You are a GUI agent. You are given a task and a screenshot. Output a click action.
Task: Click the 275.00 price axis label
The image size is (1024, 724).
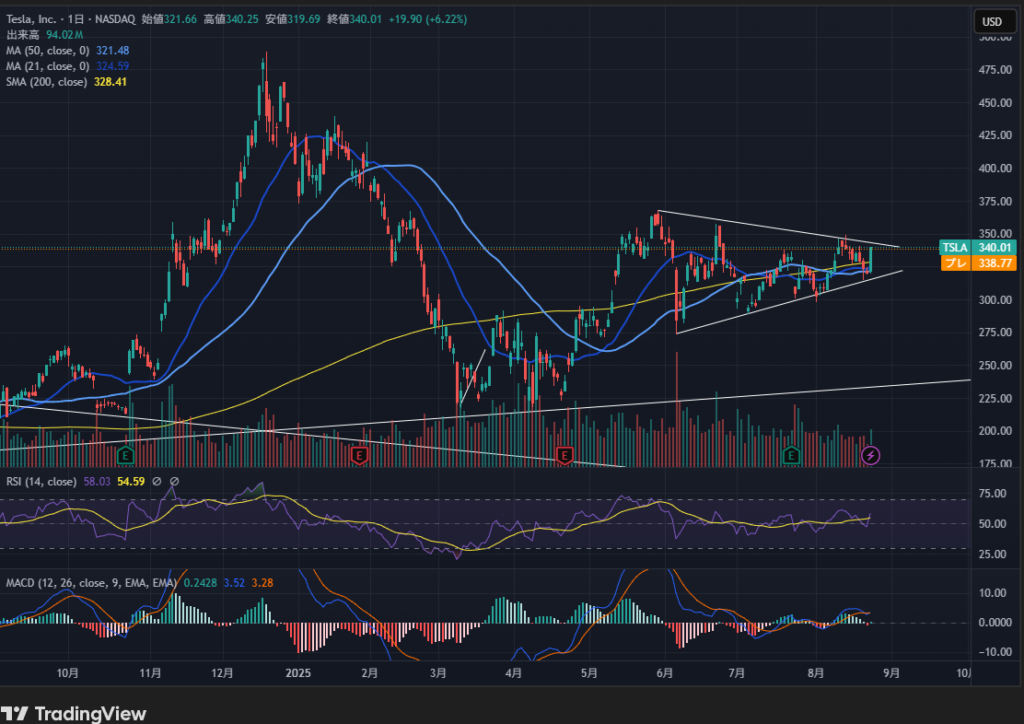[995, 332]
